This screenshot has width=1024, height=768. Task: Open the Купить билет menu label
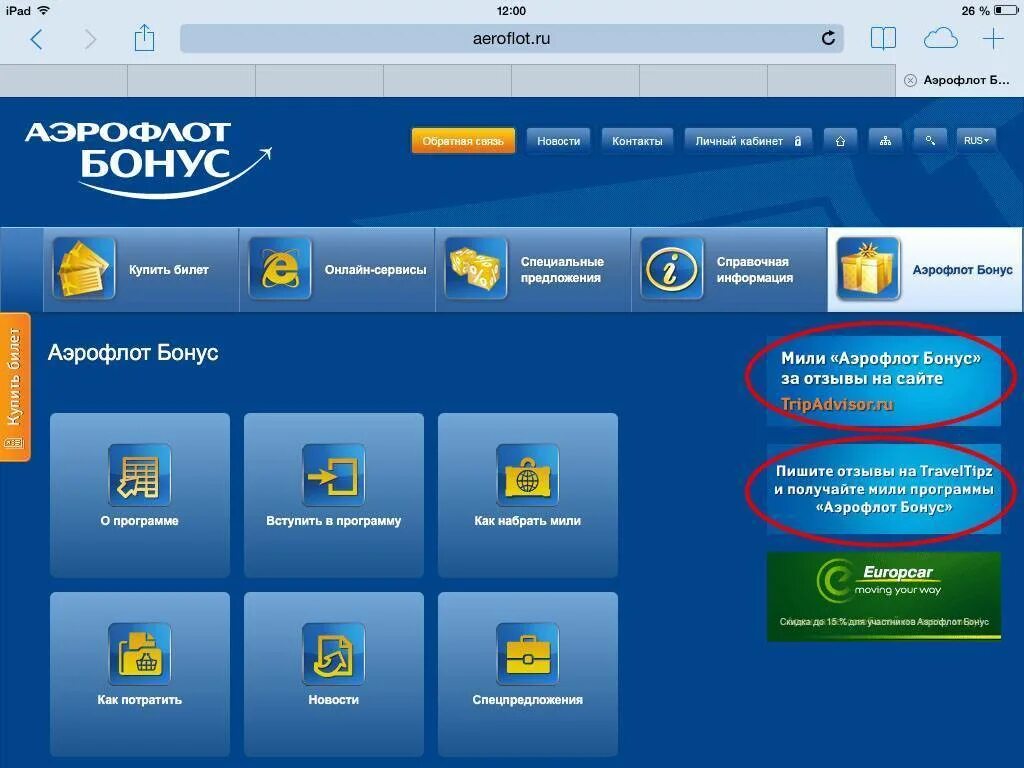pos(168,270)
